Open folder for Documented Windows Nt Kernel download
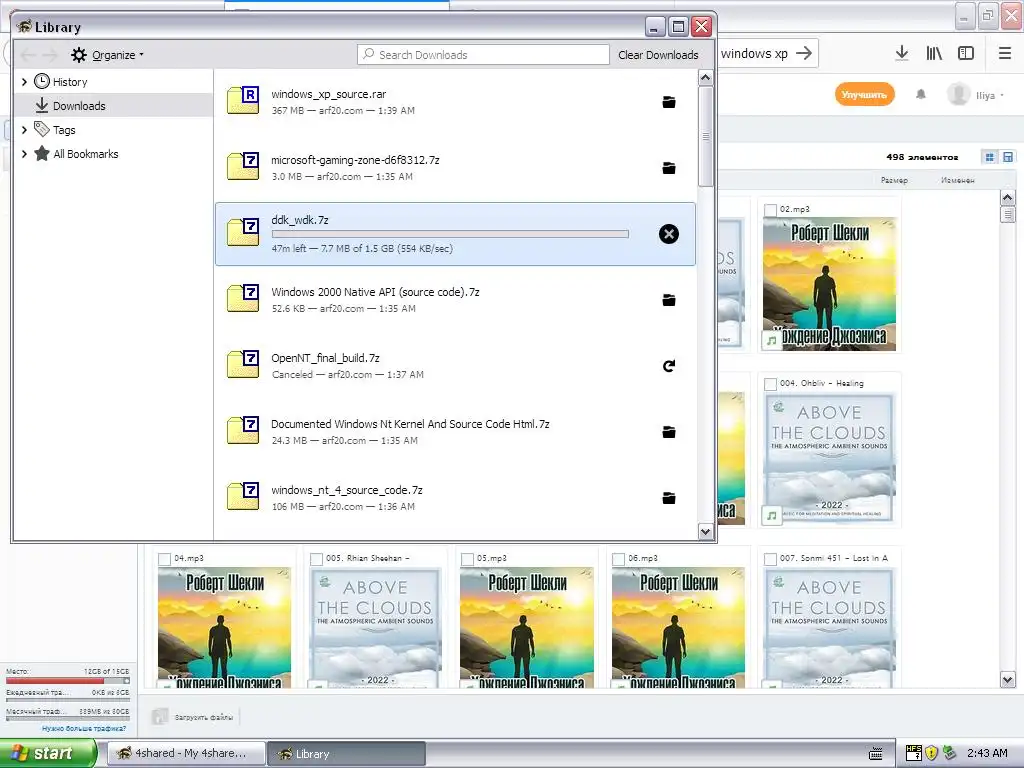The height and width of the screenshot is (768, 1024). pos(669,432)
